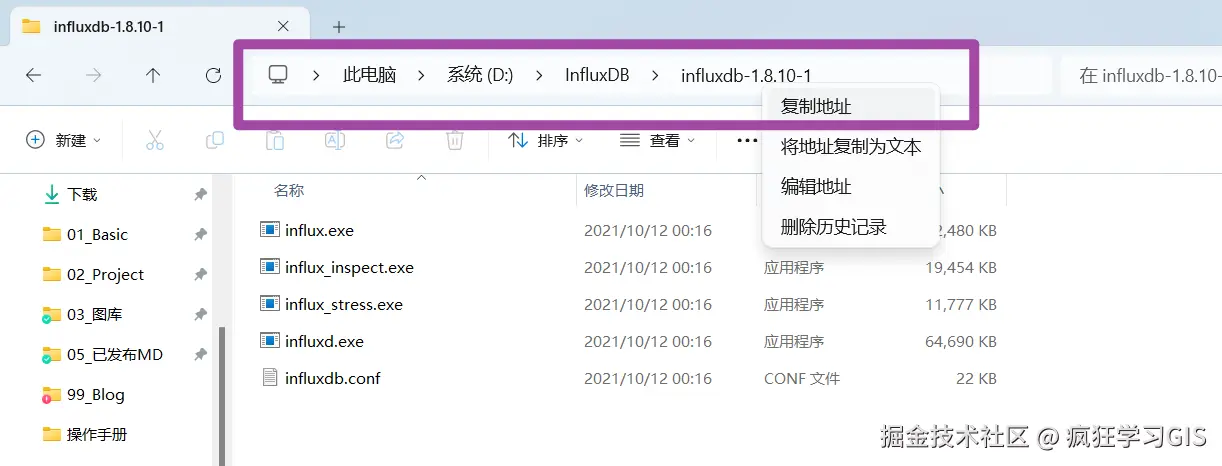Click the search box 在 influxdb-1.8.10-1

tap(1143, 75)
